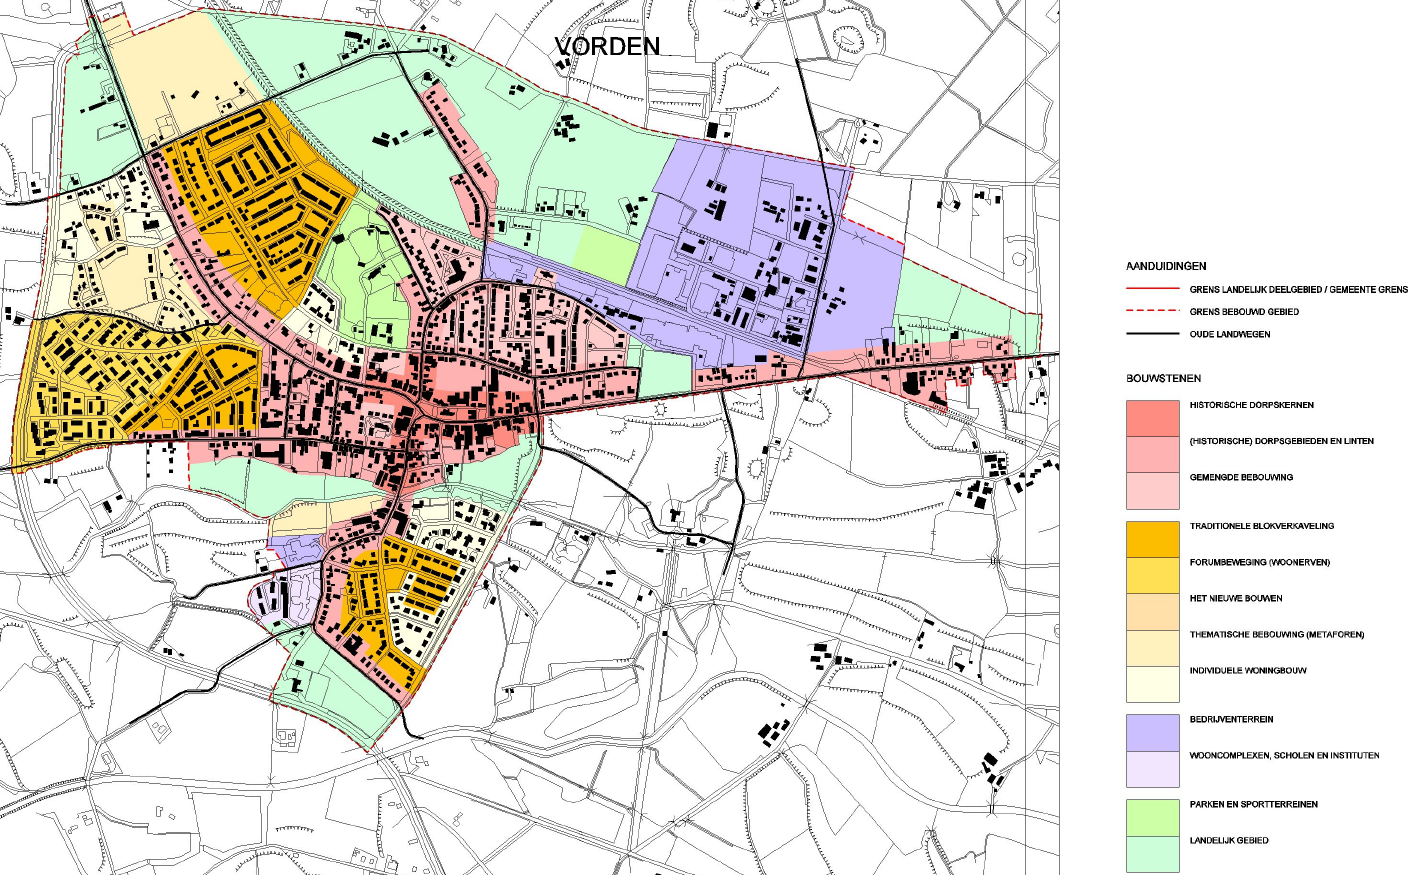1422x875 pixels.
Task: Click the orange Traditionele Blokverkaveling swatch
Action: coord(1153,539)
